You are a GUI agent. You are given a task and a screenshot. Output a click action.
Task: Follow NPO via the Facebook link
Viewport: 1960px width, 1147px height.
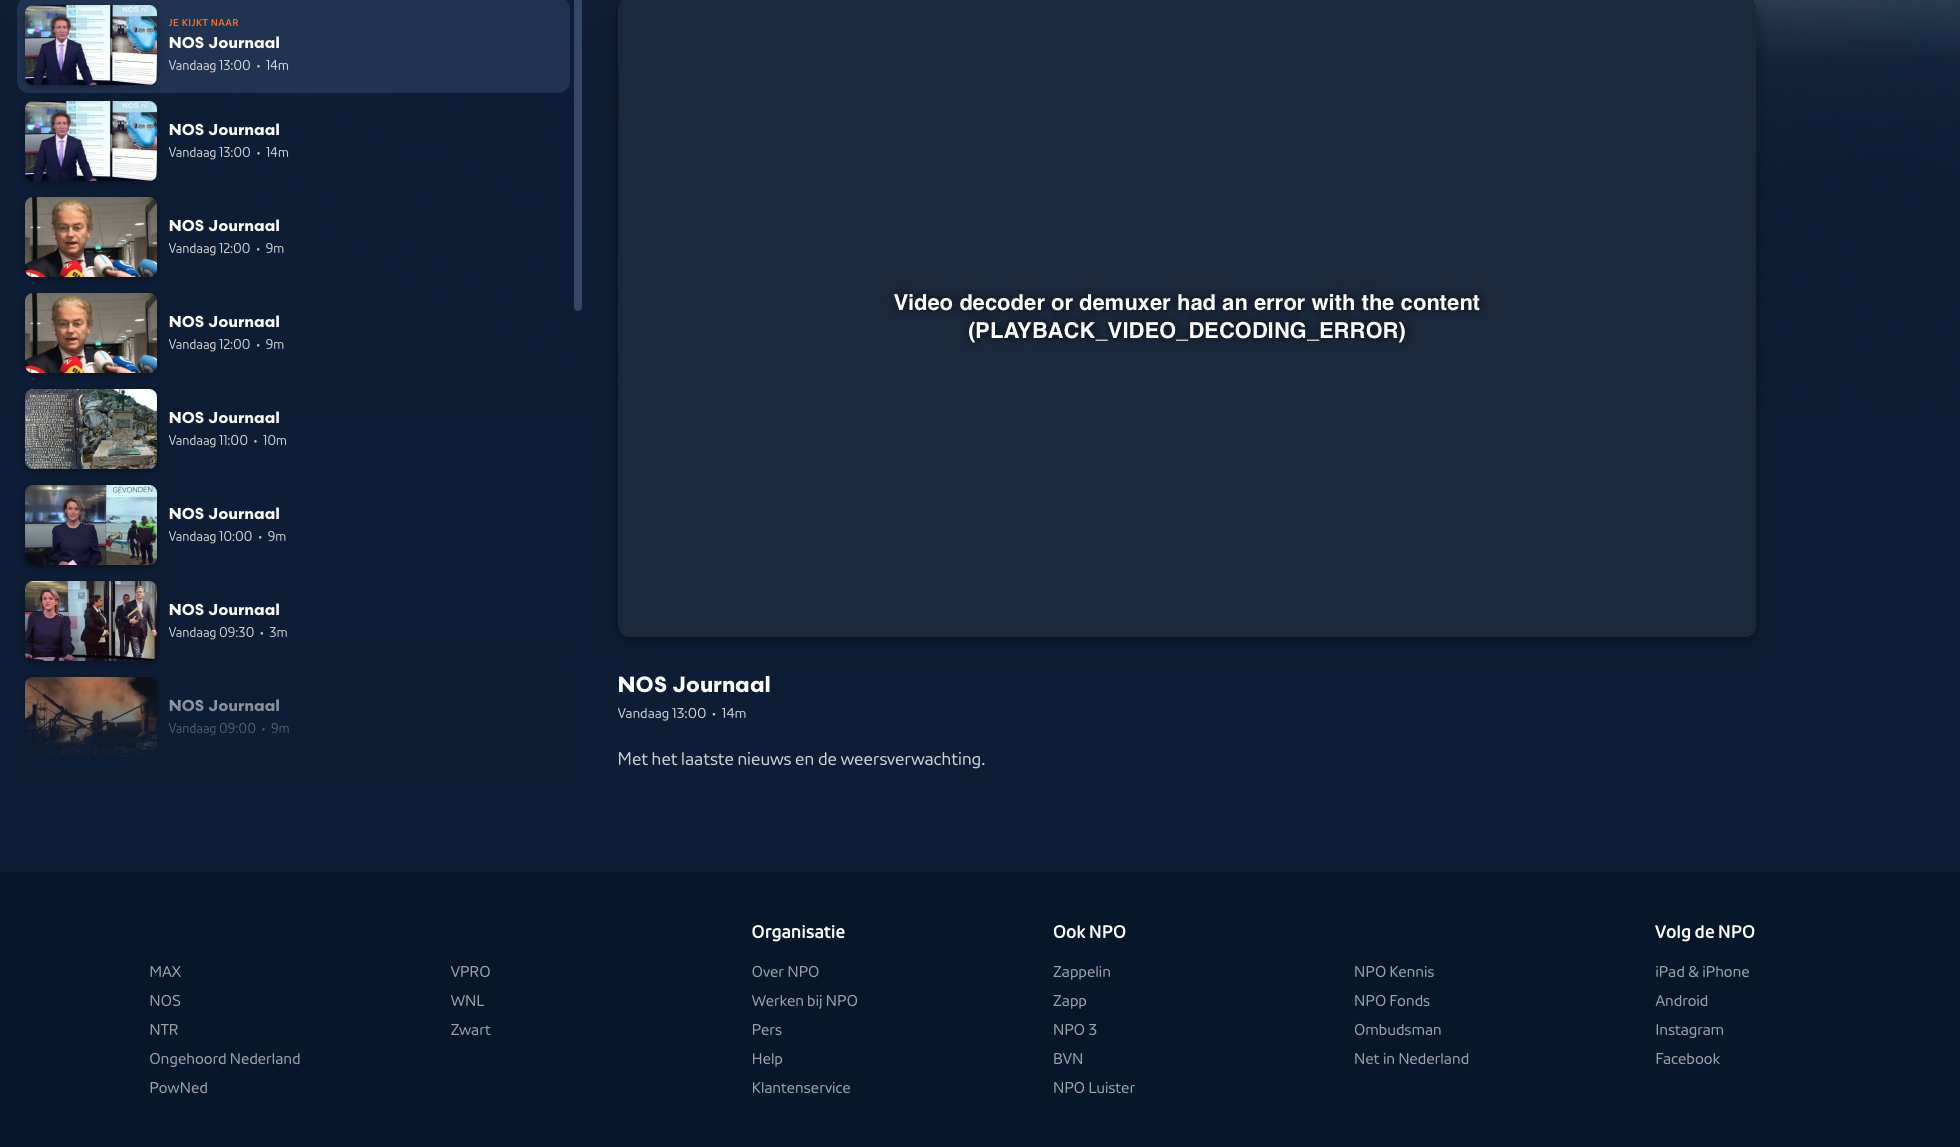click(x=1688, y=1059)
